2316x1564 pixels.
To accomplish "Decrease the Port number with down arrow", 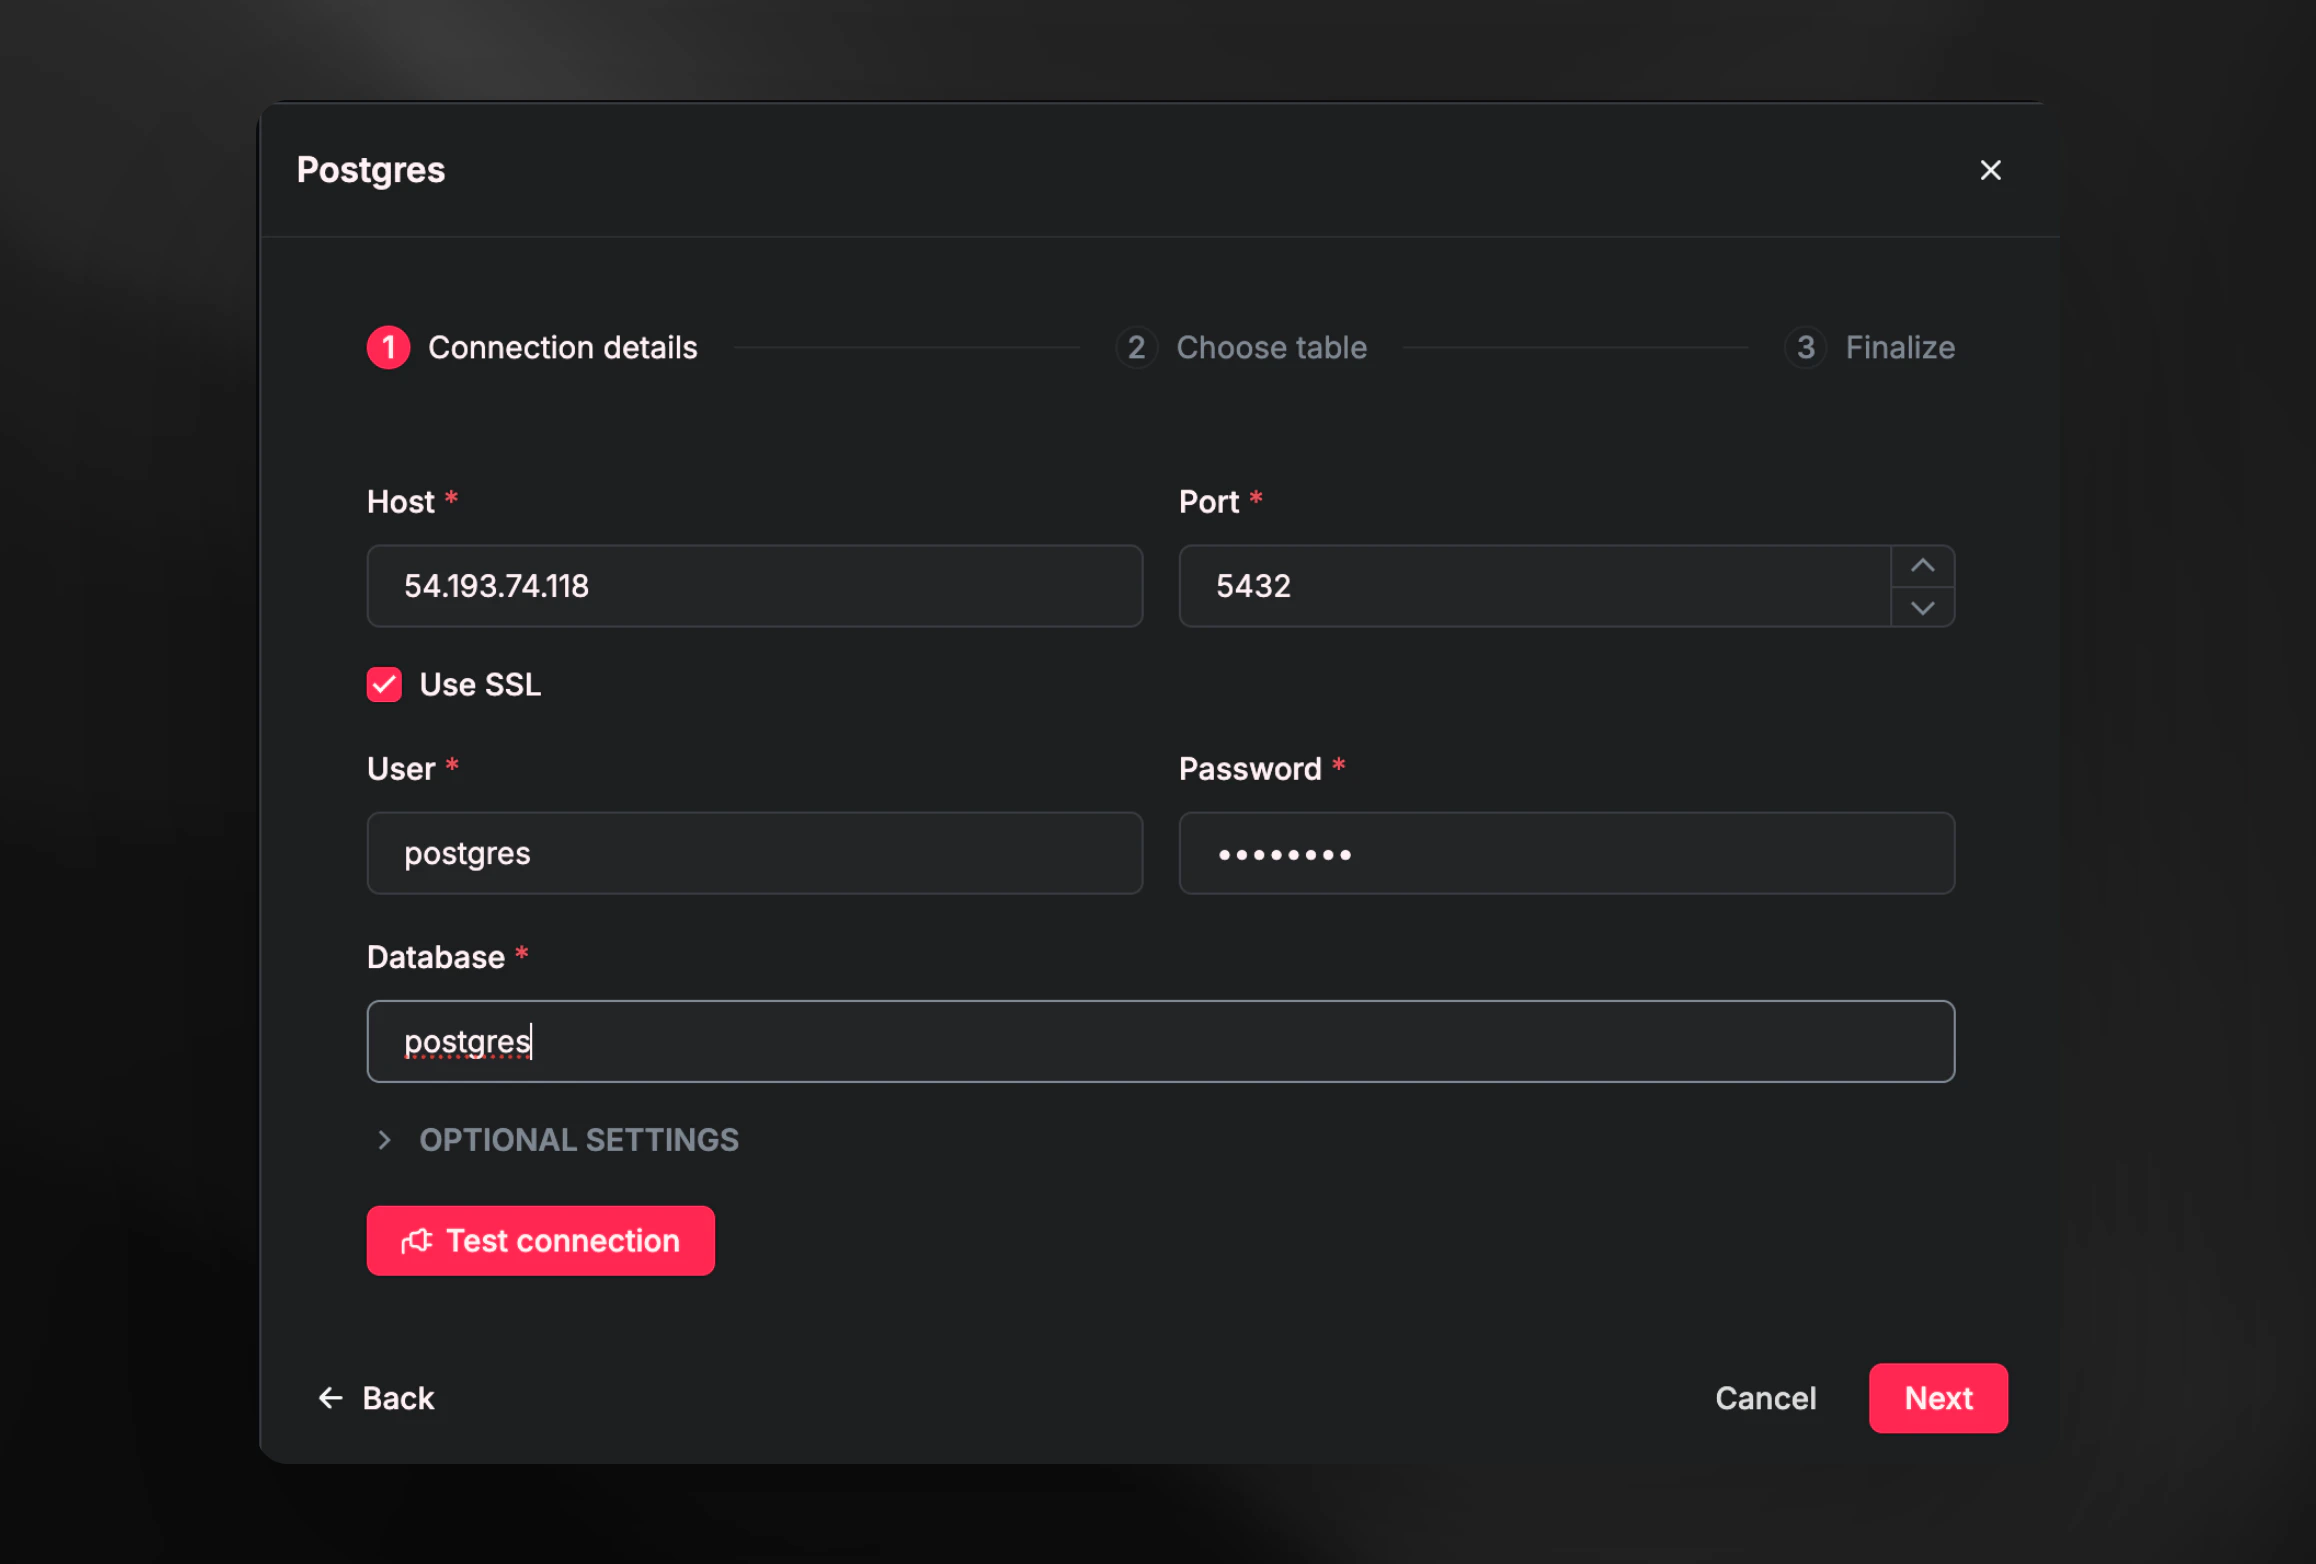I will 1922,608.
